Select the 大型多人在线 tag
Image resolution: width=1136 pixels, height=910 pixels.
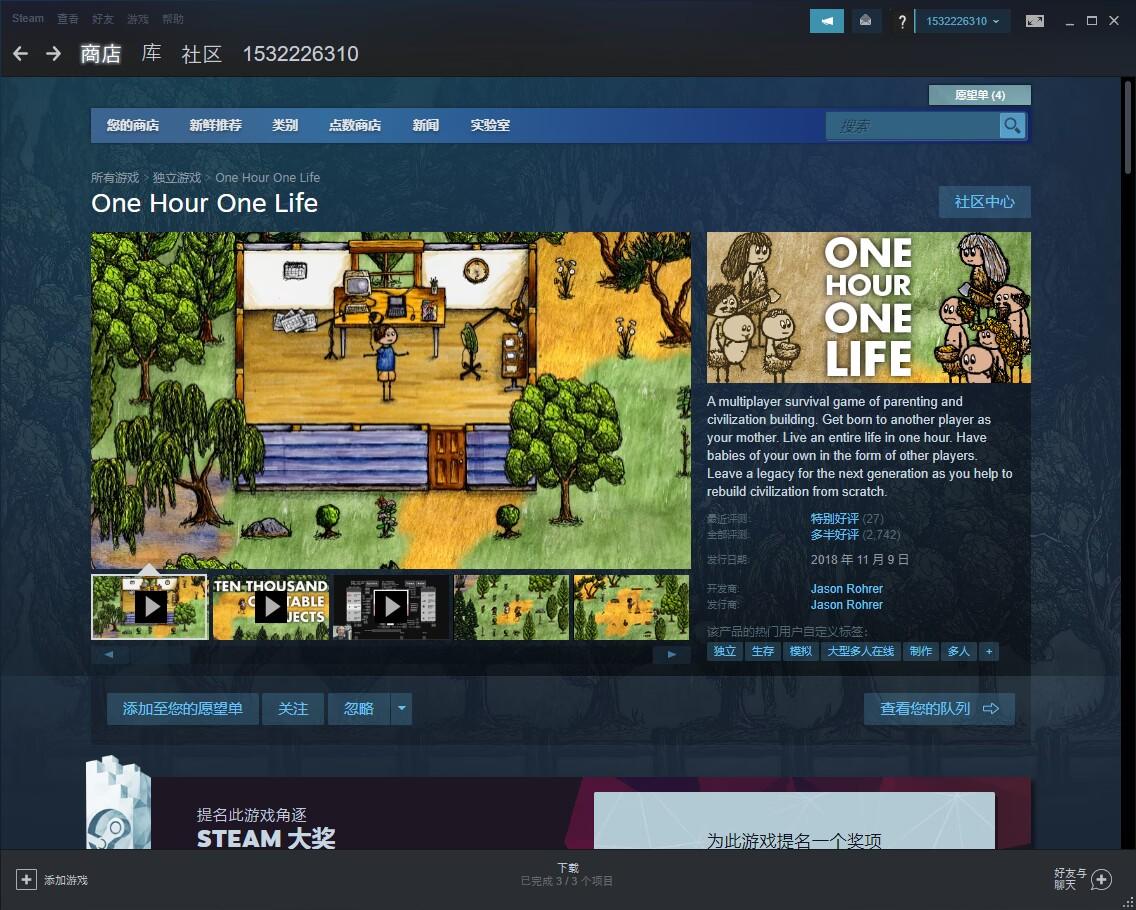click(x=861, y=651)
